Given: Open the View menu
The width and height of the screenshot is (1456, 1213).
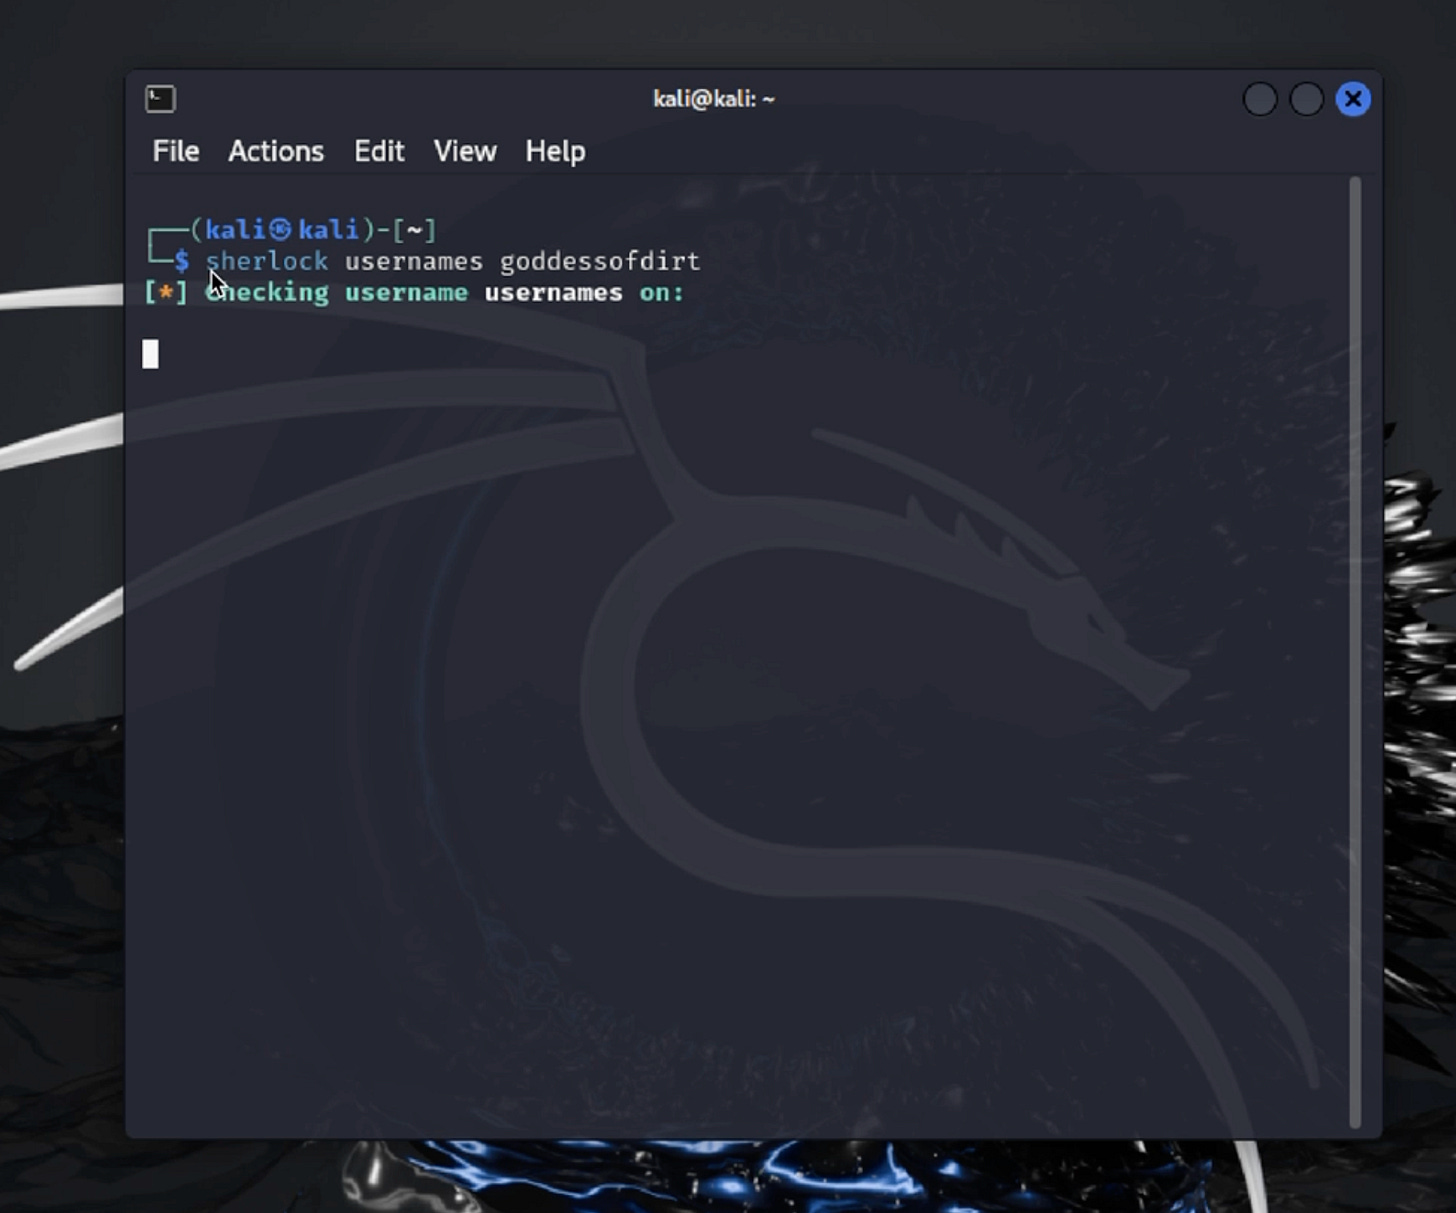Looking at the screenshot, I should (x=465, y=151).
